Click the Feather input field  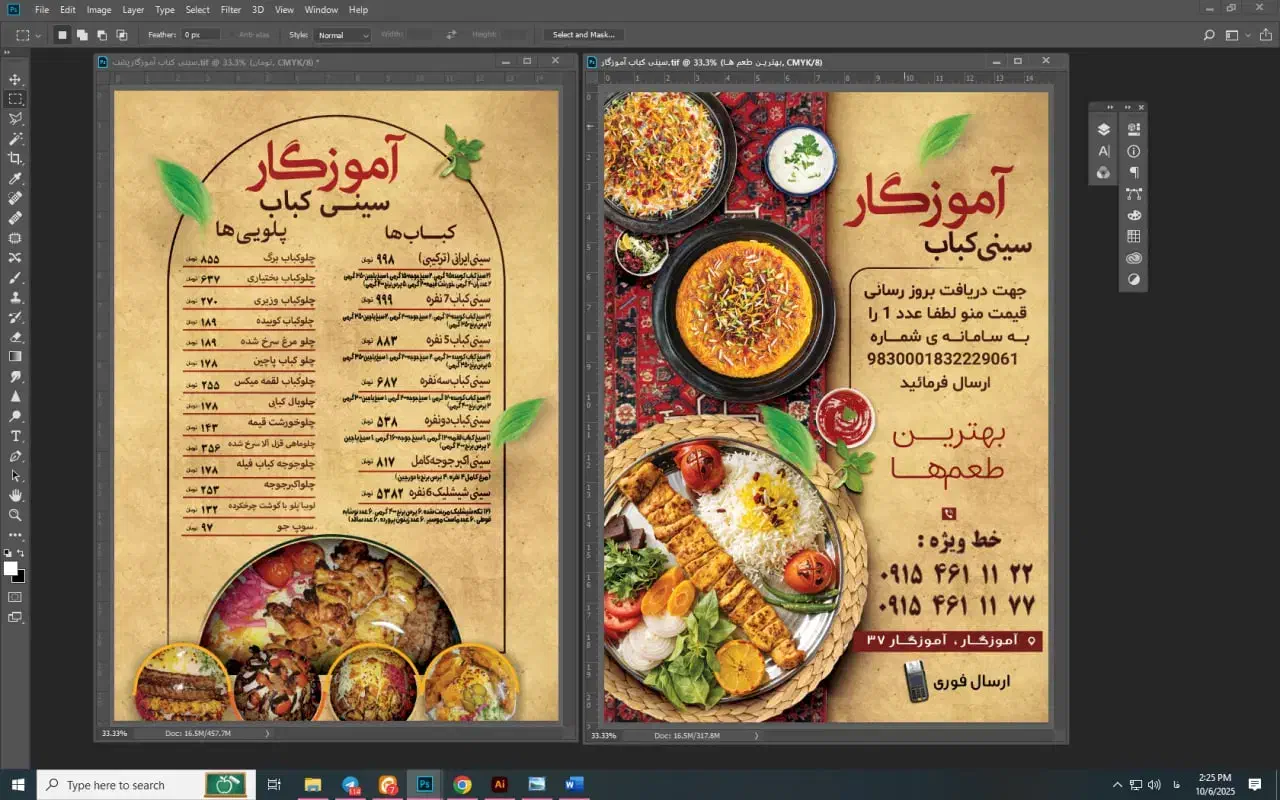coord(200,35)
